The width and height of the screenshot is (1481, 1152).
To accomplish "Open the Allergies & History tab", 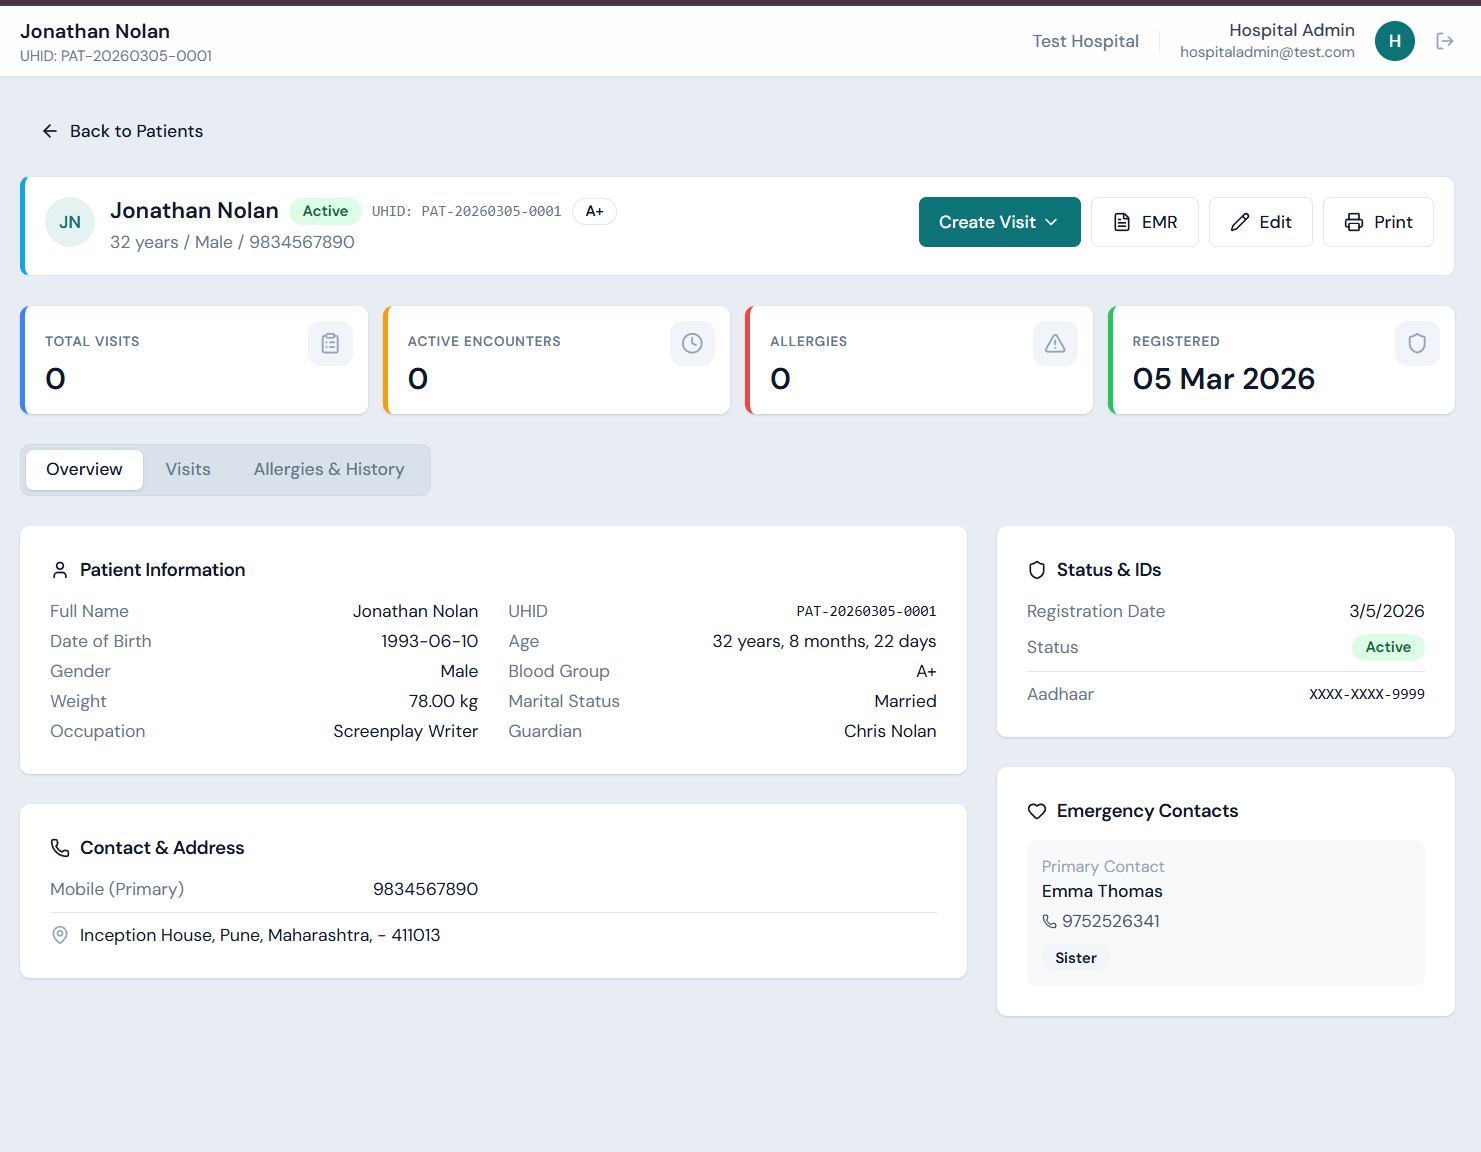I will point(329,469).
